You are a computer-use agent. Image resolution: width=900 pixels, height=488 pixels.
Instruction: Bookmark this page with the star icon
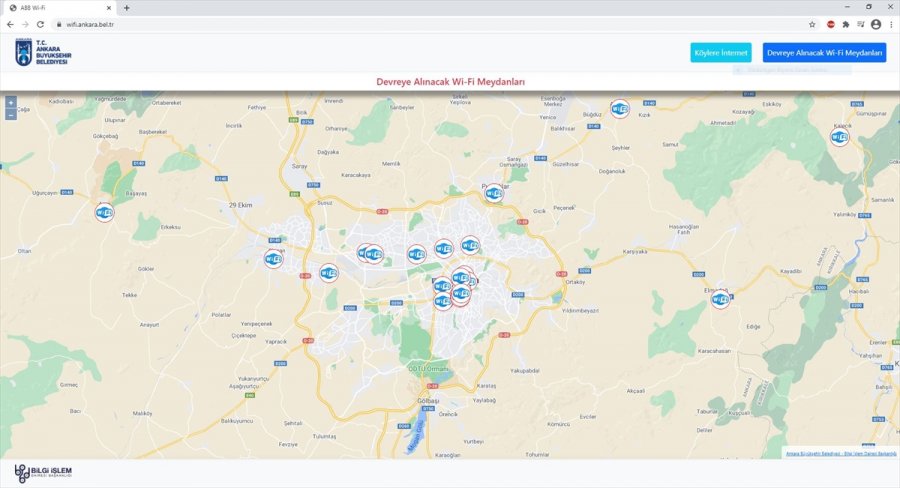[812, 24]
